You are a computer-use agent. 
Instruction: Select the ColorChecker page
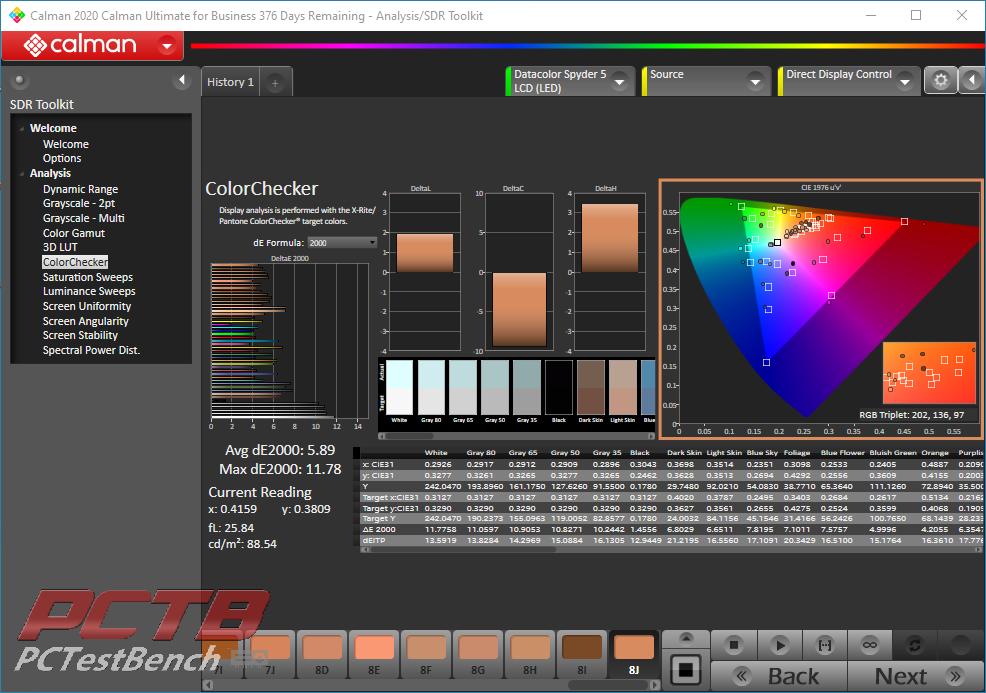pyautogui.click(x=75, y=262)
